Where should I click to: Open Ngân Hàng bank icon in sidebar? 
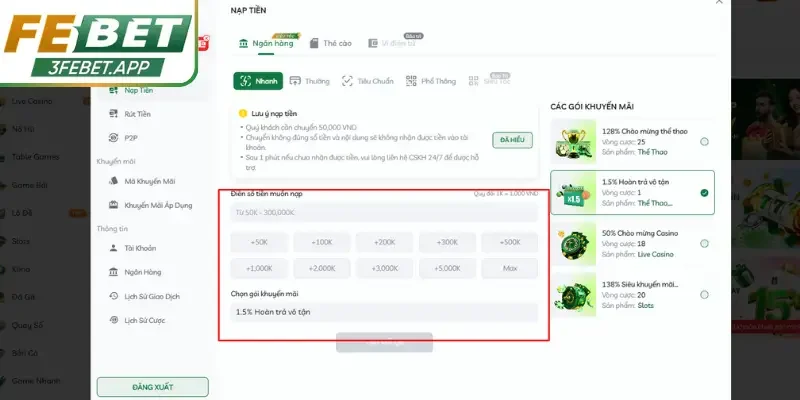point(114,272)
